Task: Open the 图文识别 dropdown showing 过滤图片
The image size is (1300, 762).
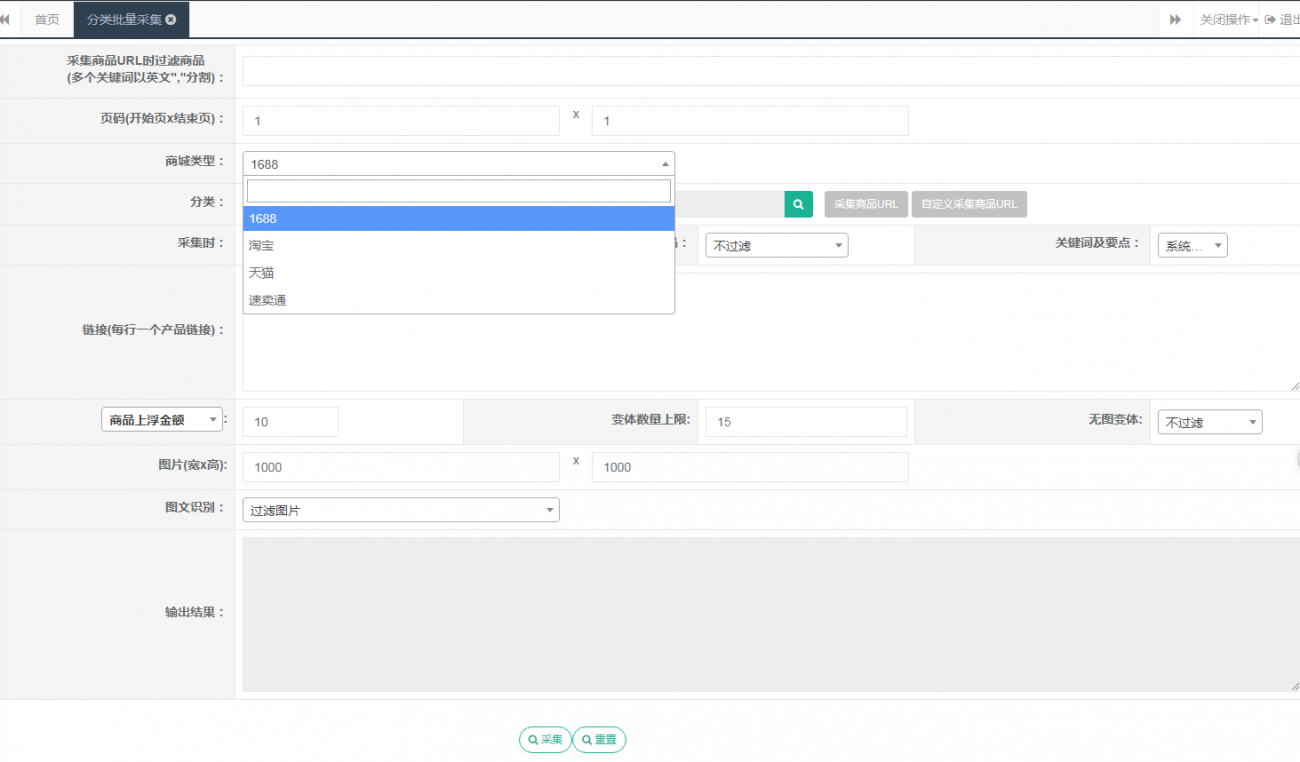Action: [x=401, y=510]
